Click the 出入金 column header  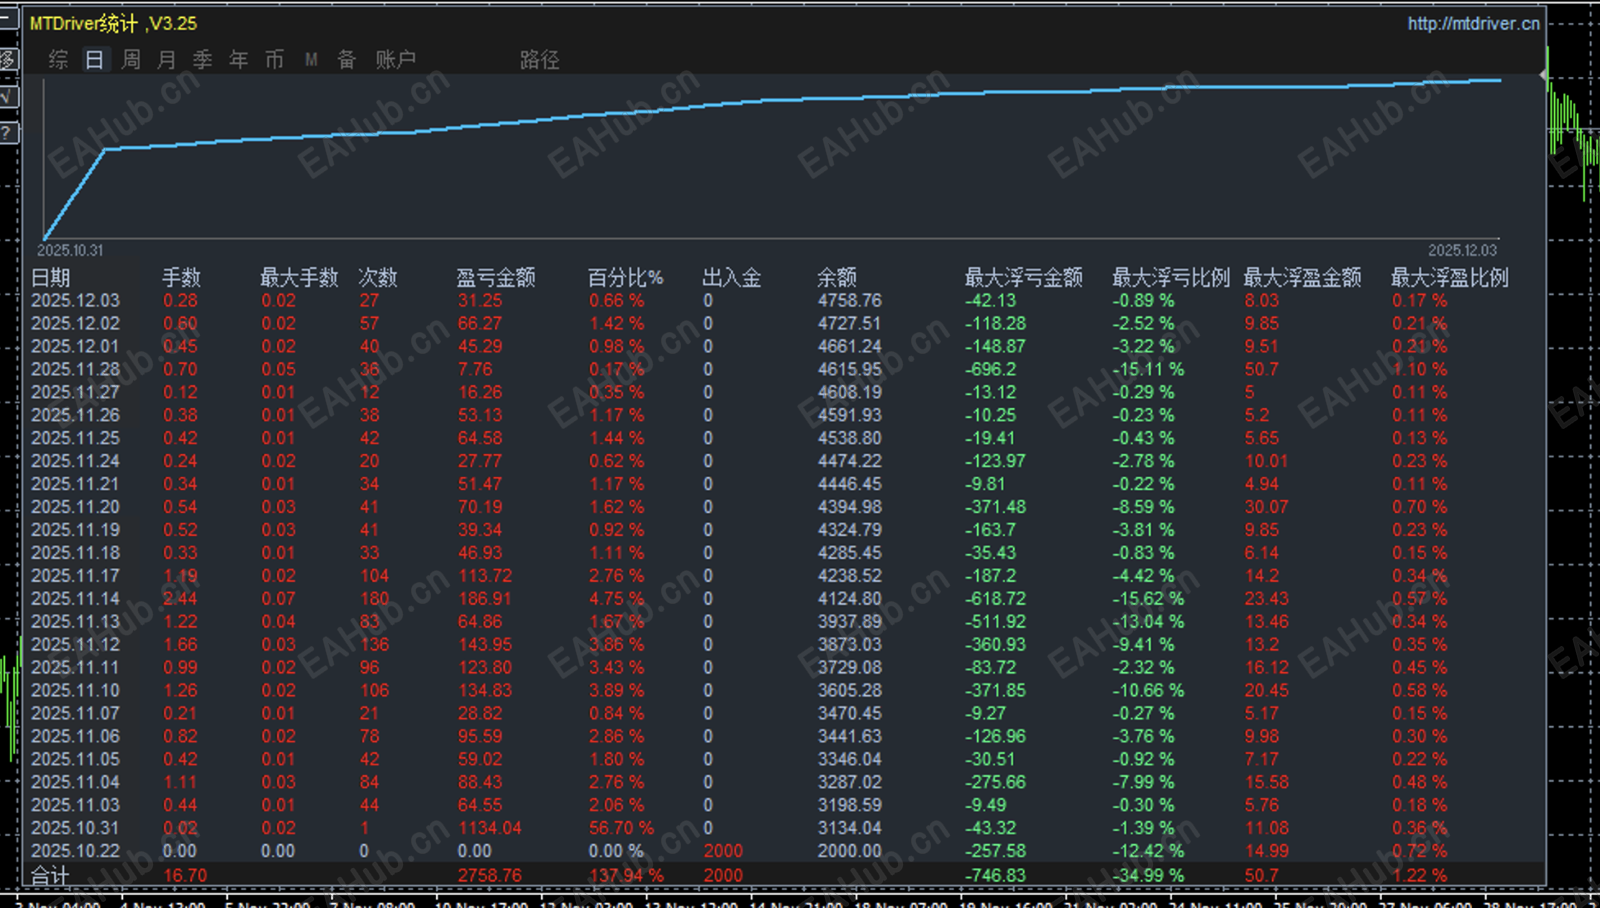pyautogui.click(x=732, y=277)
